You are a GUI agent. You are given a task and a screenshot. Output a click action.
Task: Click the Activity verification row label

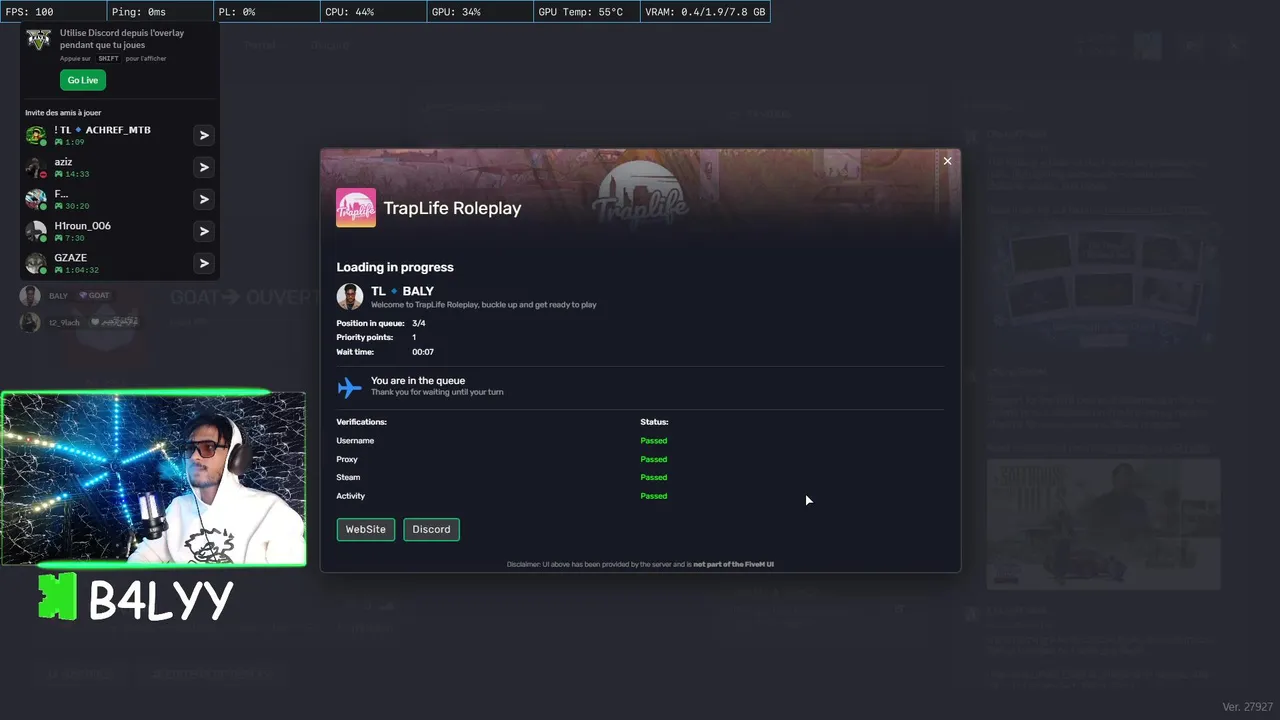(x=351, y=496)
